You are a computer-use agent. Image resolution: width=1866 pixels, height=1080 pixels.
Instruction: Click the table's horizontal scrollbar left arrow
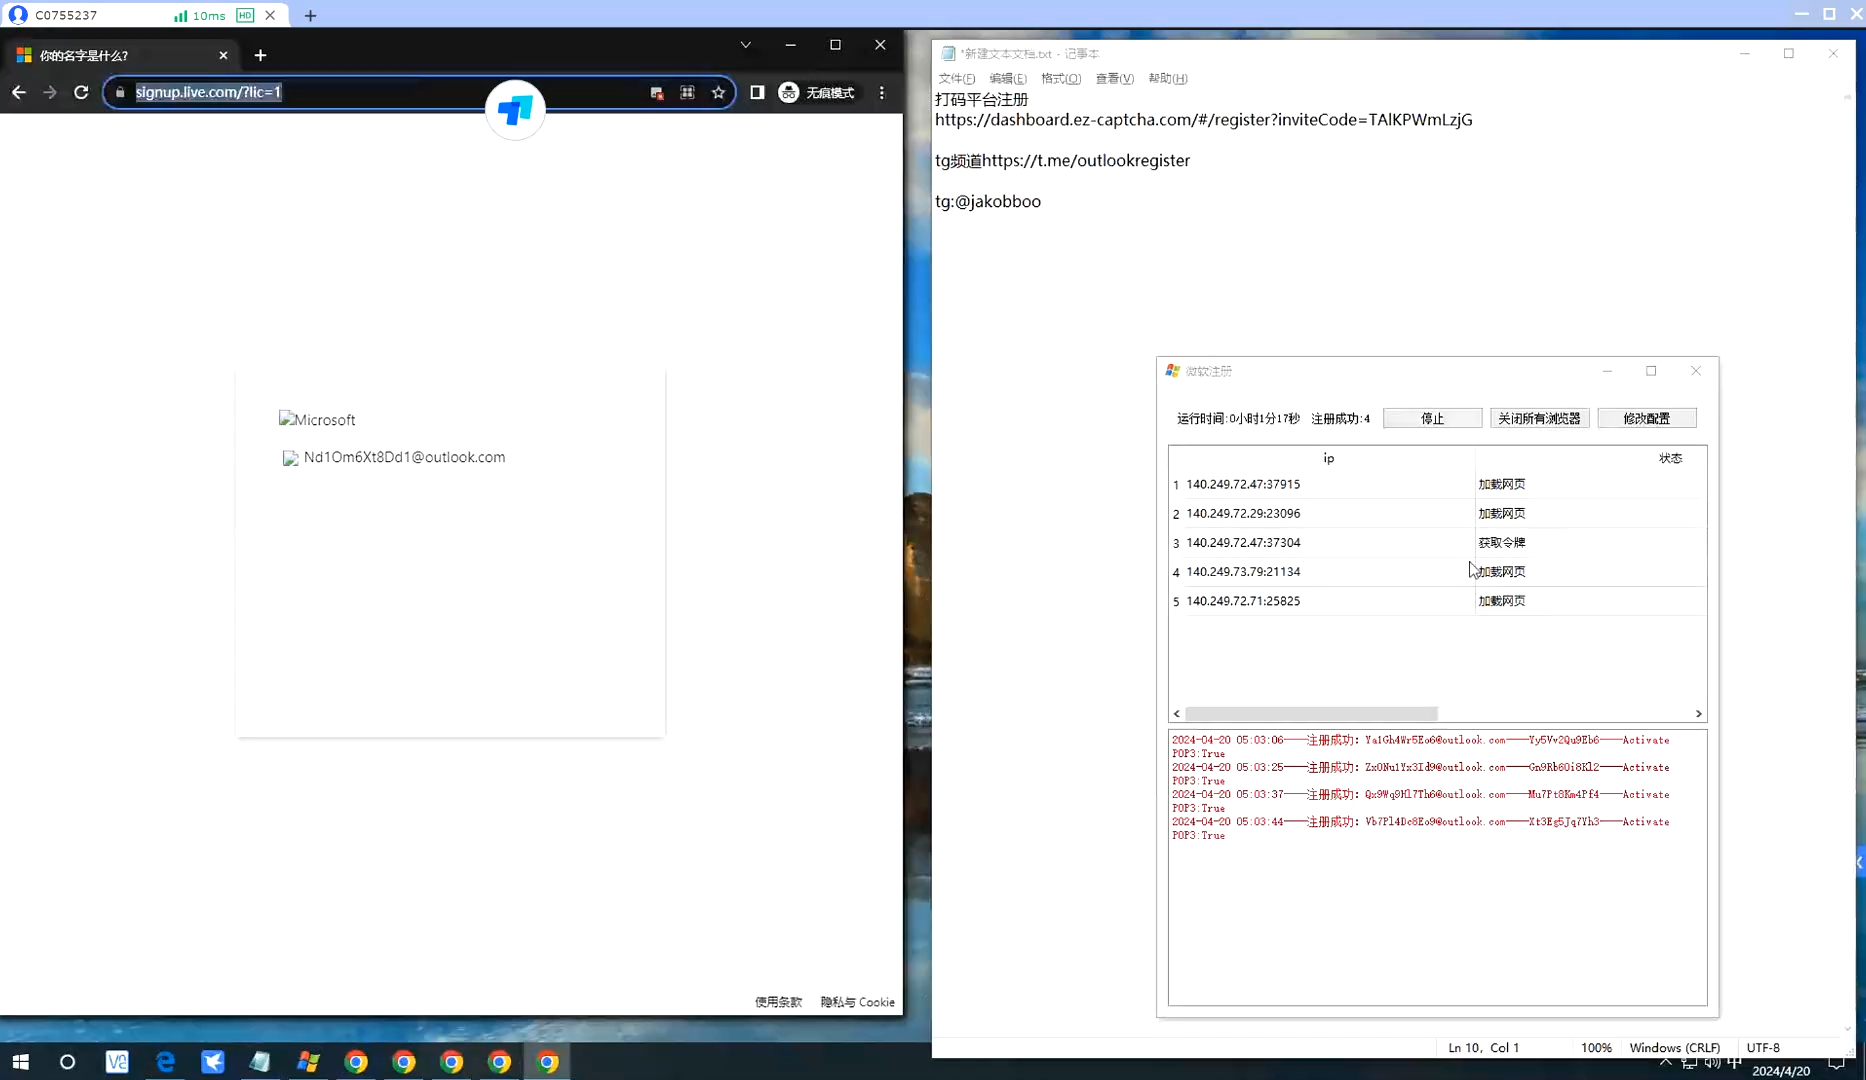[x=1177, y=713]
